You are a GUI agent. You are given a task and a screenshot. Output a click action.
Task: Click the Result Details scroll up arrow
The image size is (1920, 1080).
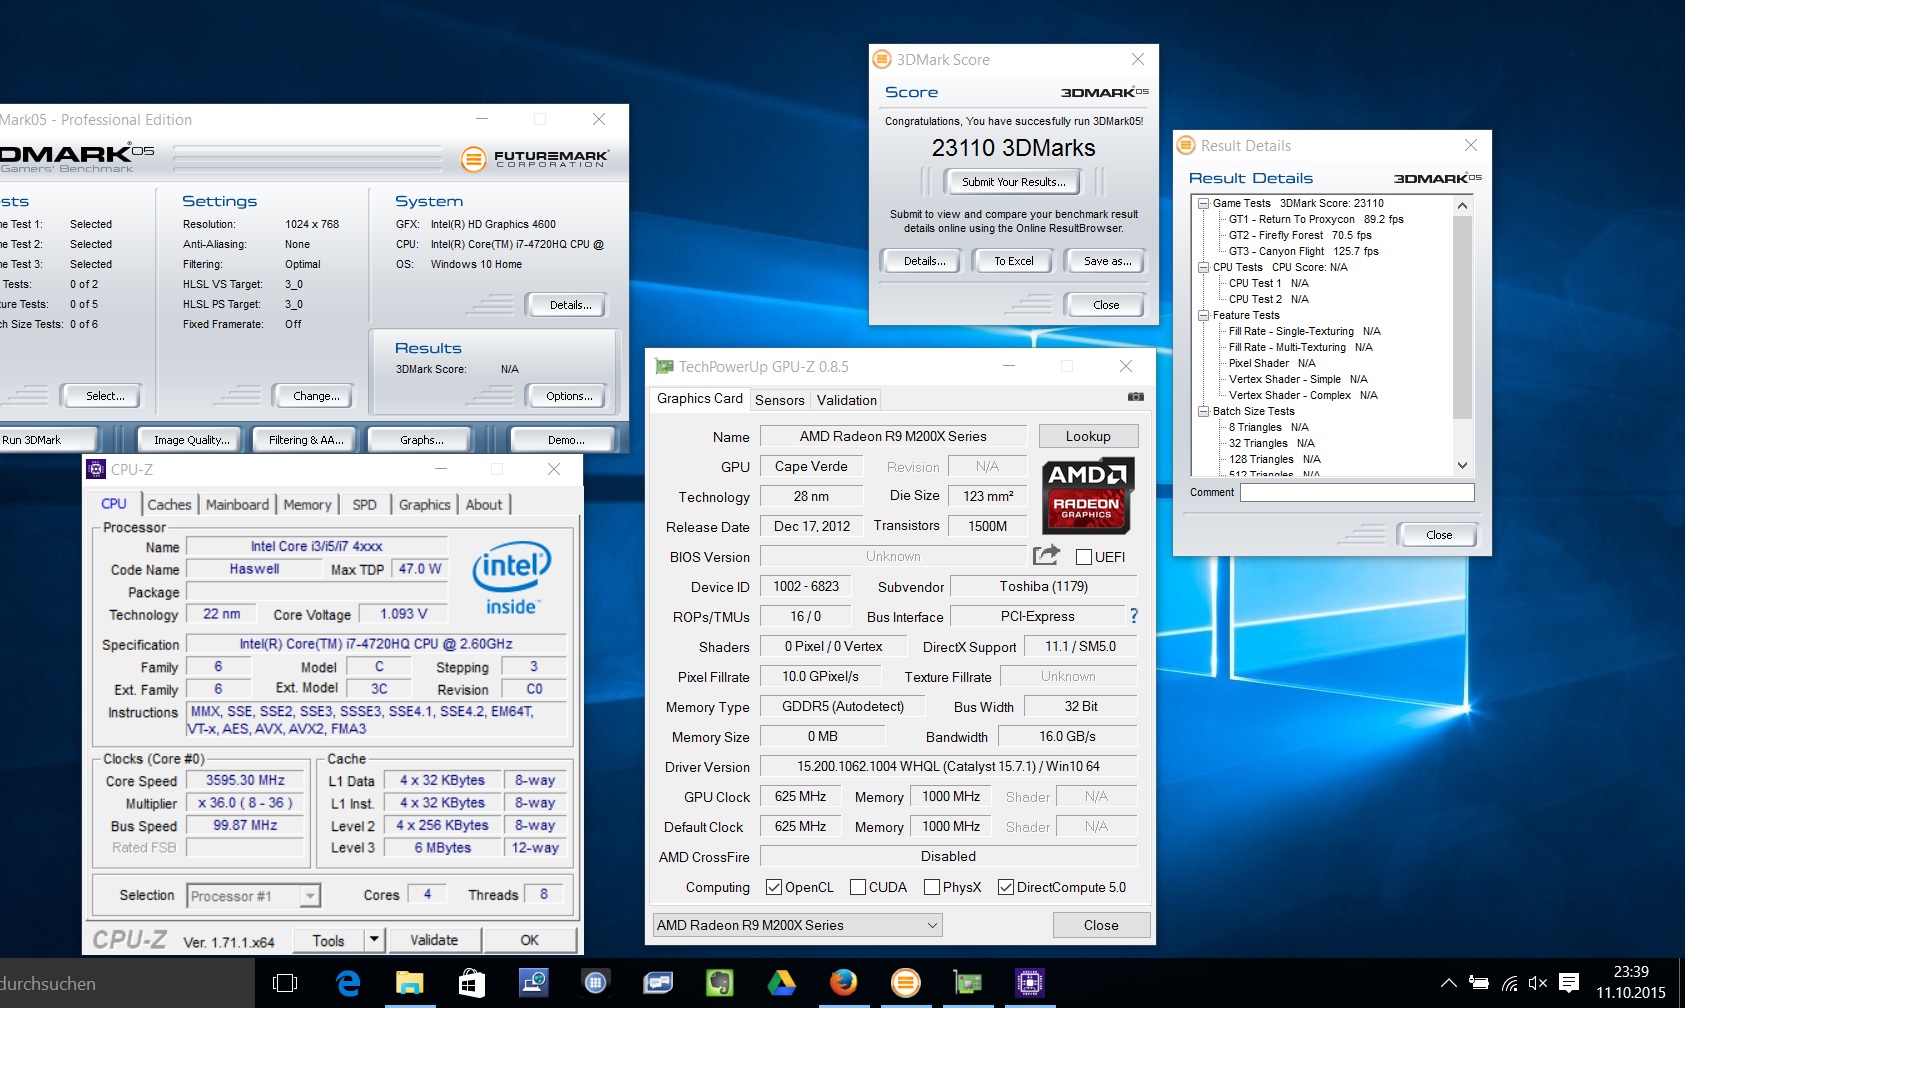point(1462,205)
